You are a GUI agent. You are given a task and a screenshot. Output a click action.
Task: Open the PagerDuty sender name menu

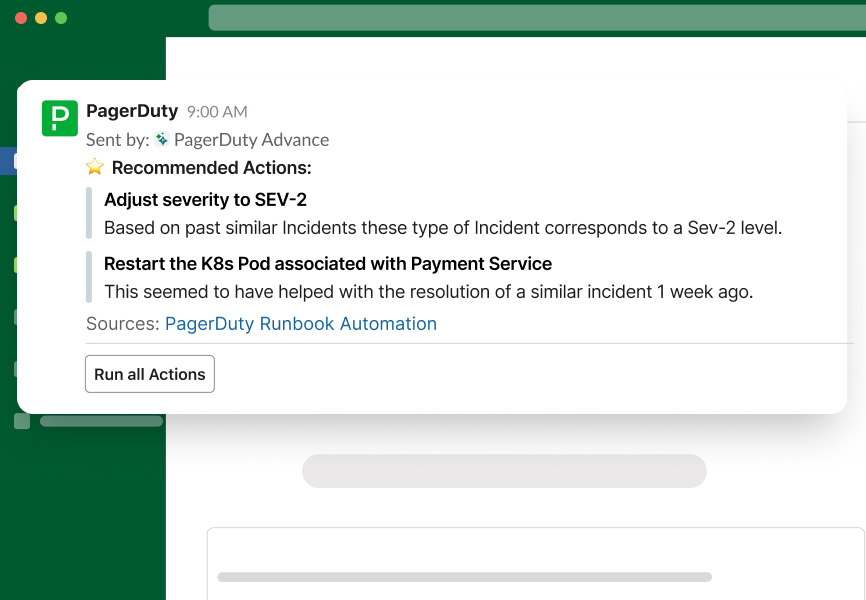(x=132, y=110)
